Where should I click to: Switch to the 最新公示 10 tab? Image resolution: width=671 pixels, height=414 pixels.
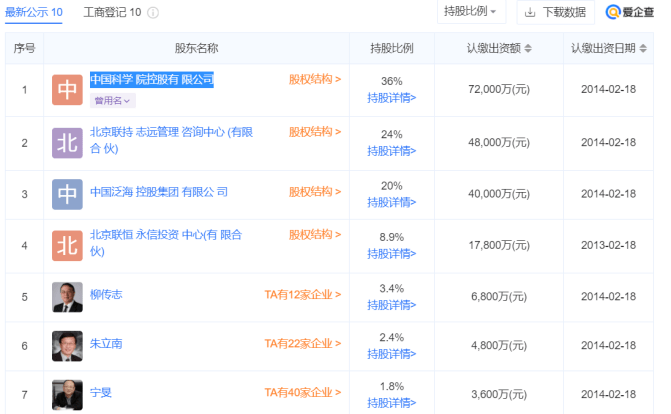pyautogui.click(x=34, y=12)
